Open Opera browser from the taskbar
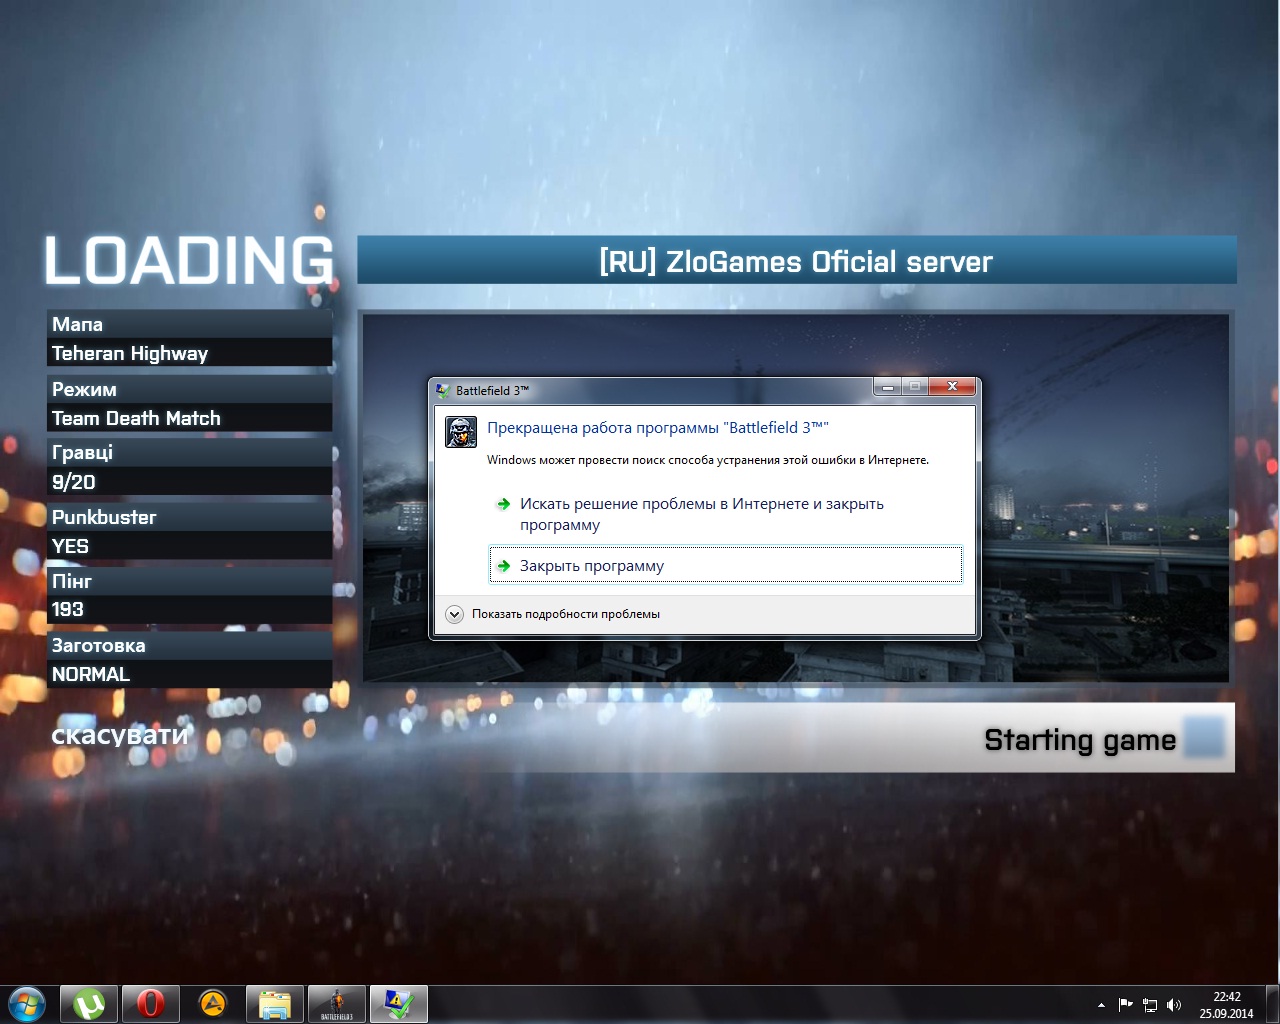Viewport: 1280px width, 1024px height. [151, 1004]
